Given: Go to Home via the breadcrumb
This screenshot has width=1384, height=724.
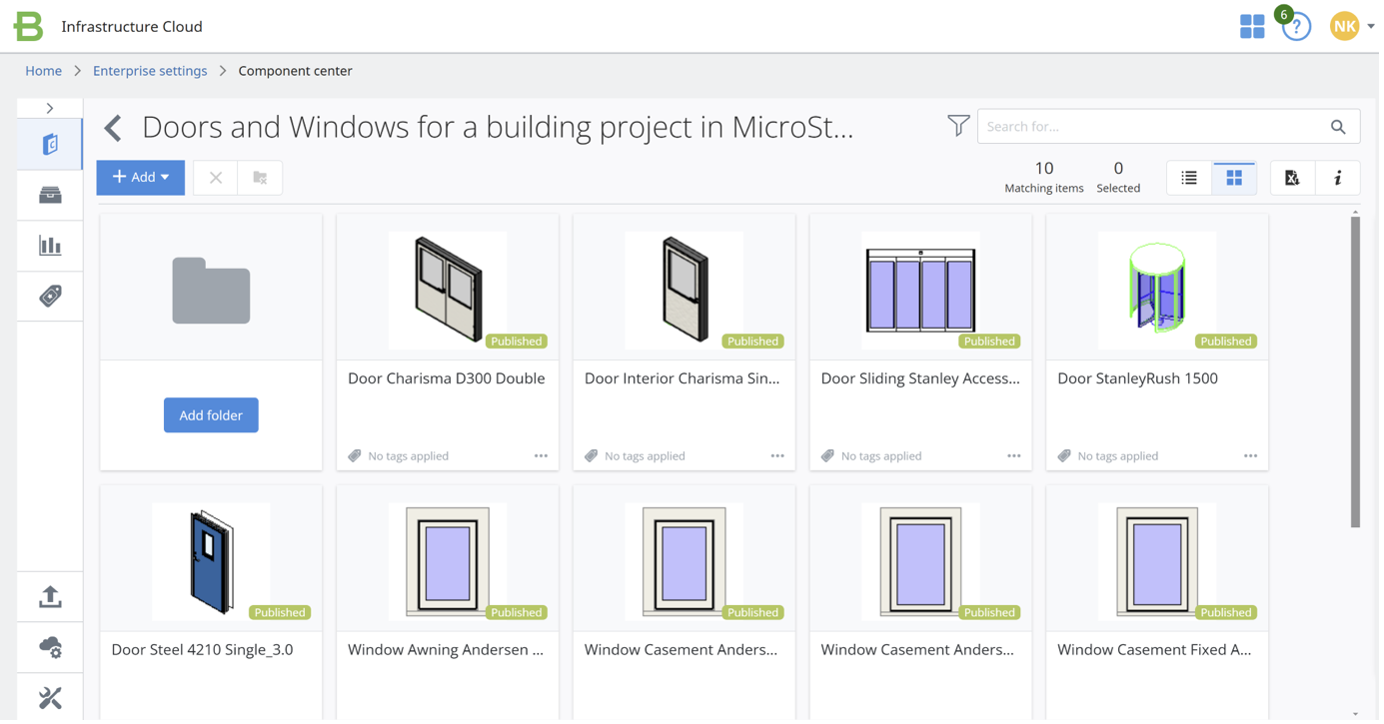Looking at the screenshot, I should coord(43,70).
